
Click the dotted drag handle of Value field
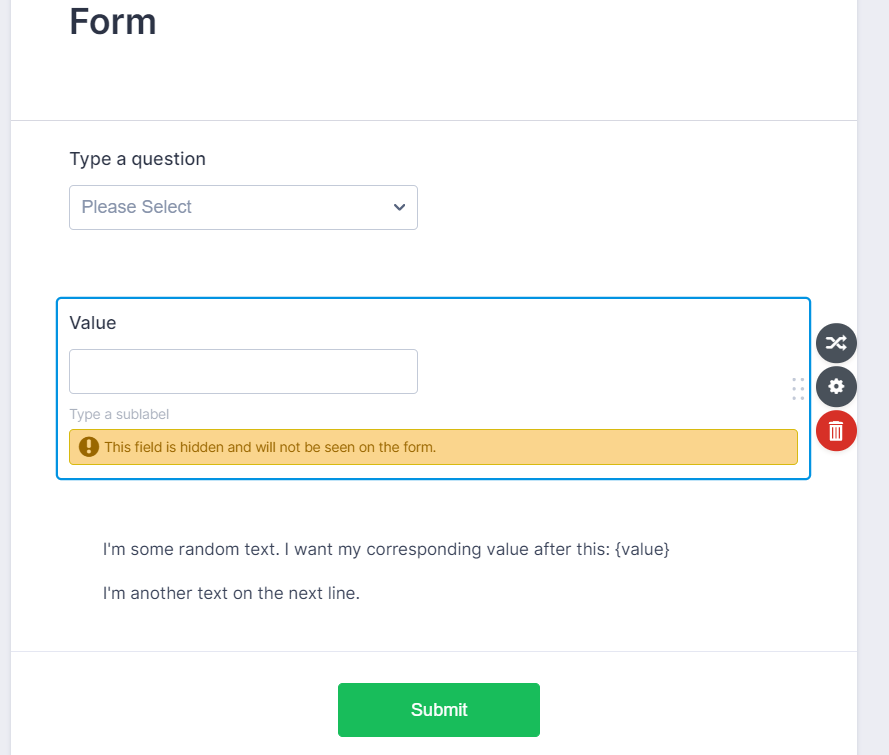798,389
